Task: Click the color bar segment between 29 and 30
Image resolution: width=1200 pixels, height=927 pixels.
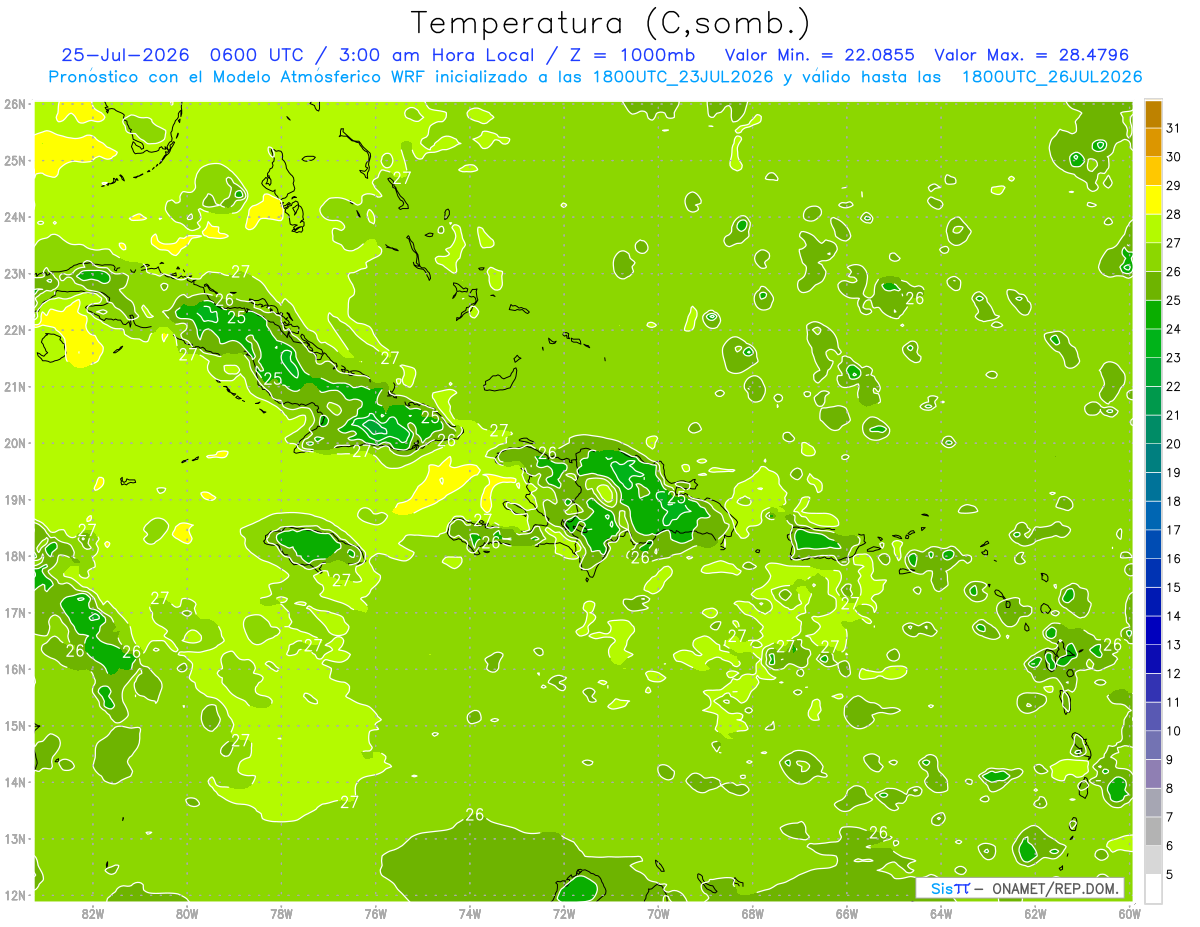Action: click(1153, 172)
